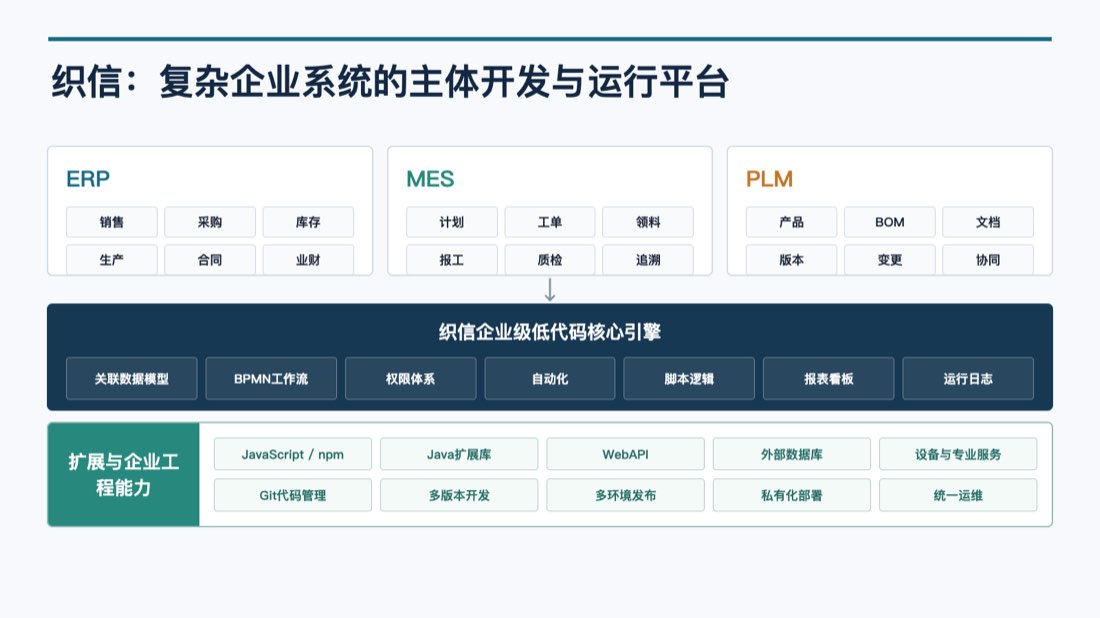Select the BOM box under PLM
Image resolution: width=1100 pixels, height=618 pixels.
pyautogui.click(x=890, y=222)
